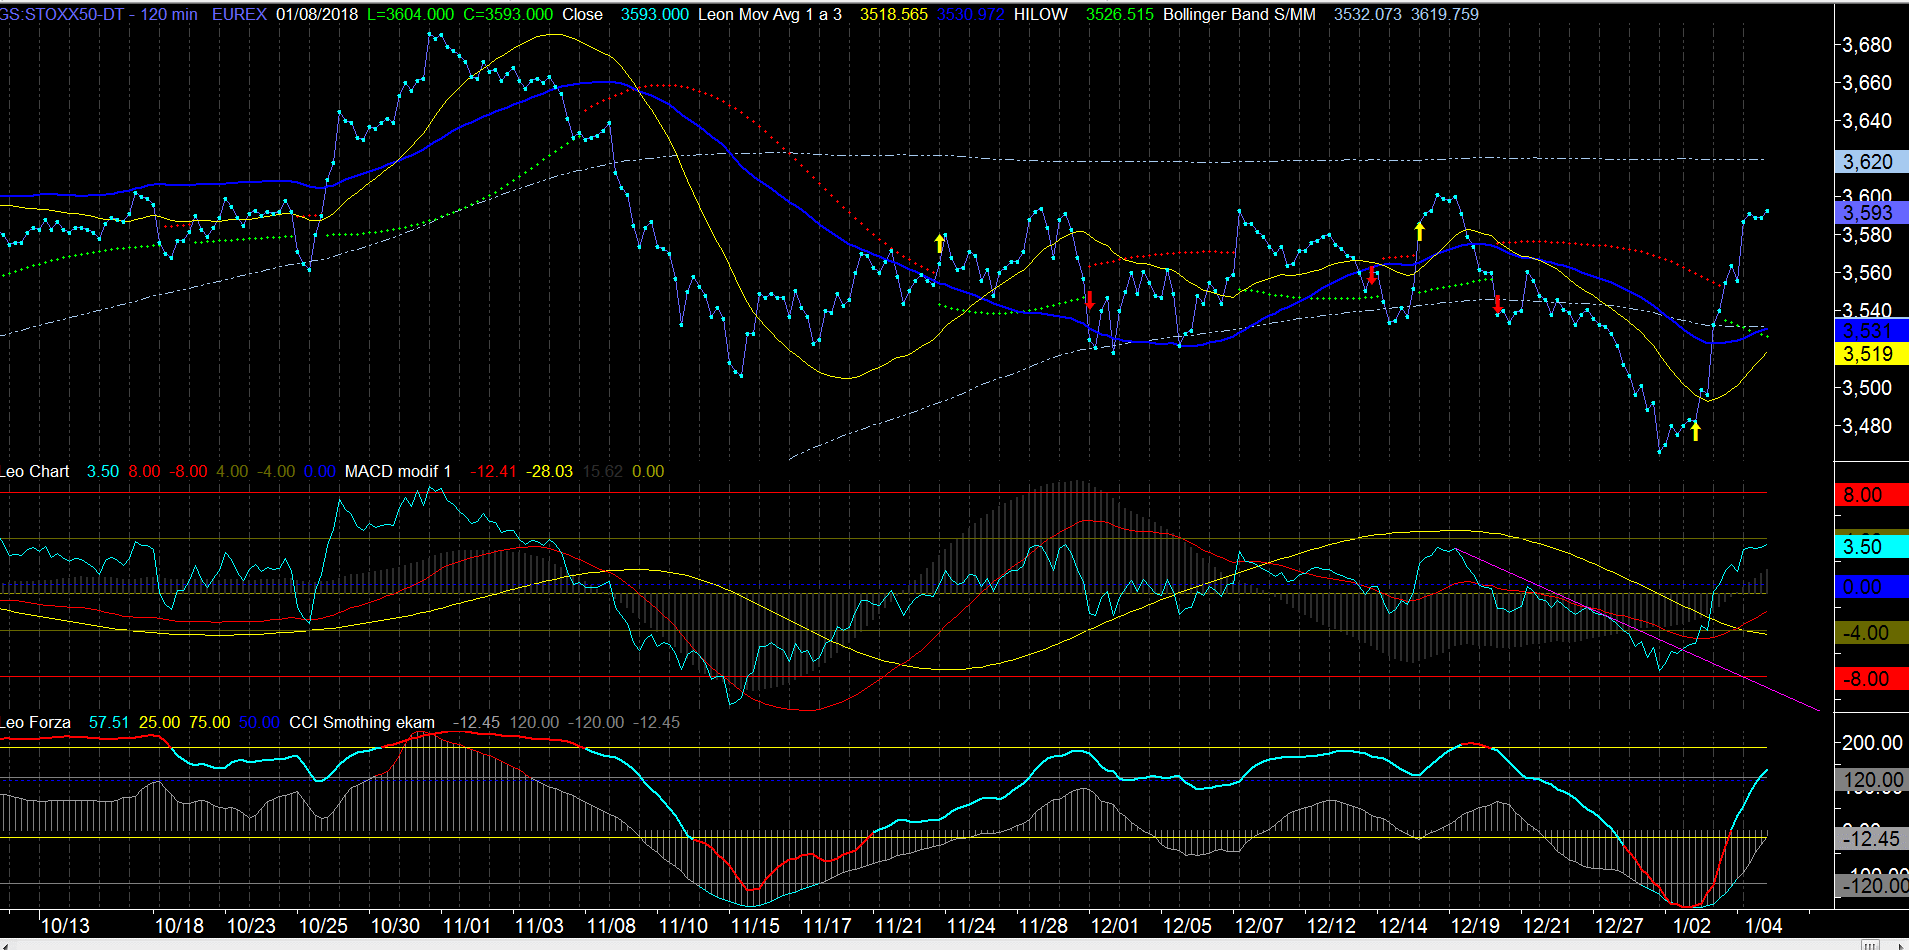
Task: Click the 1/04 date axis label
Action: pyautogui.click(x=1764, y=925)
